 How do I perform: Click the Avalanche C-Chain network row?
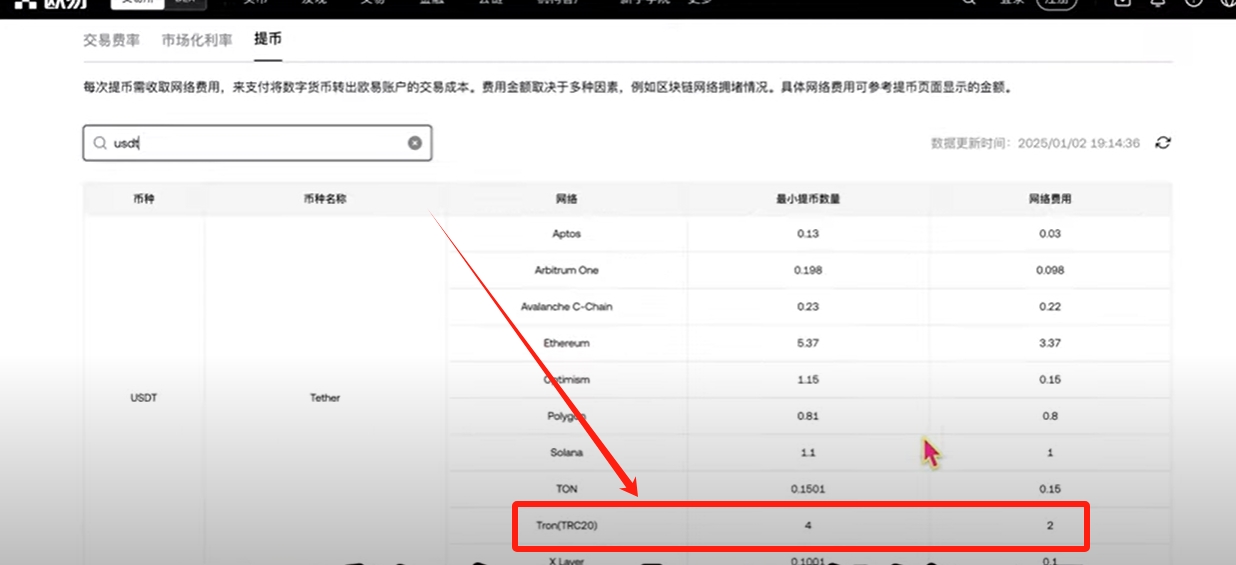pyautogui.click(x=808, y=307)
